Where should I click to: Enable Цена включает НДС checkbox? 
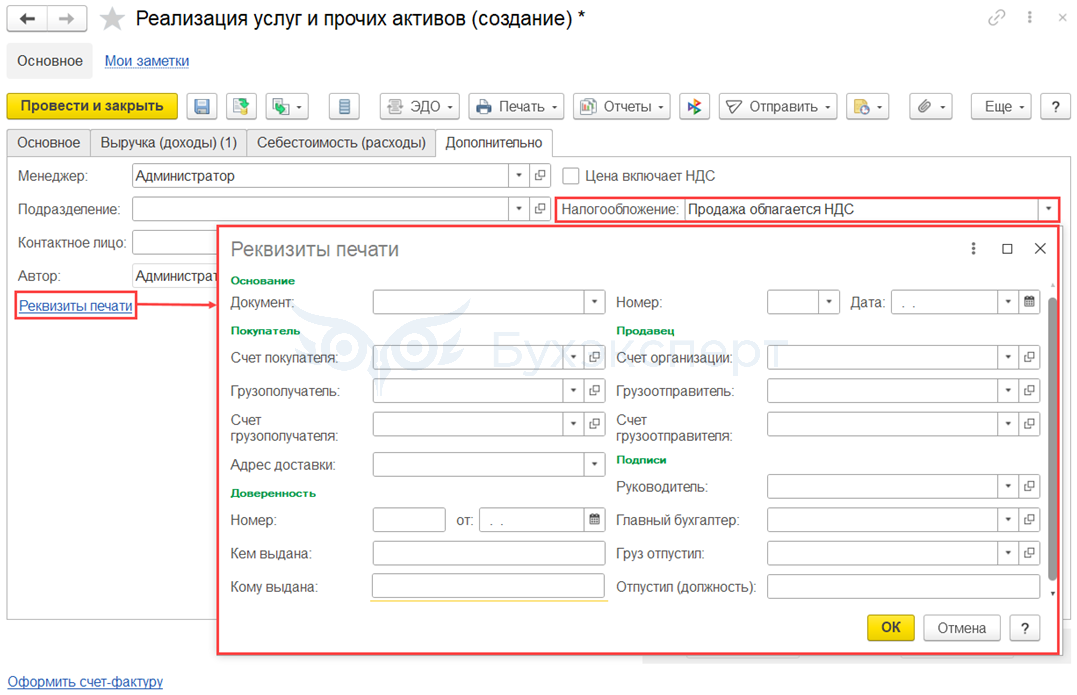point(571,176)
